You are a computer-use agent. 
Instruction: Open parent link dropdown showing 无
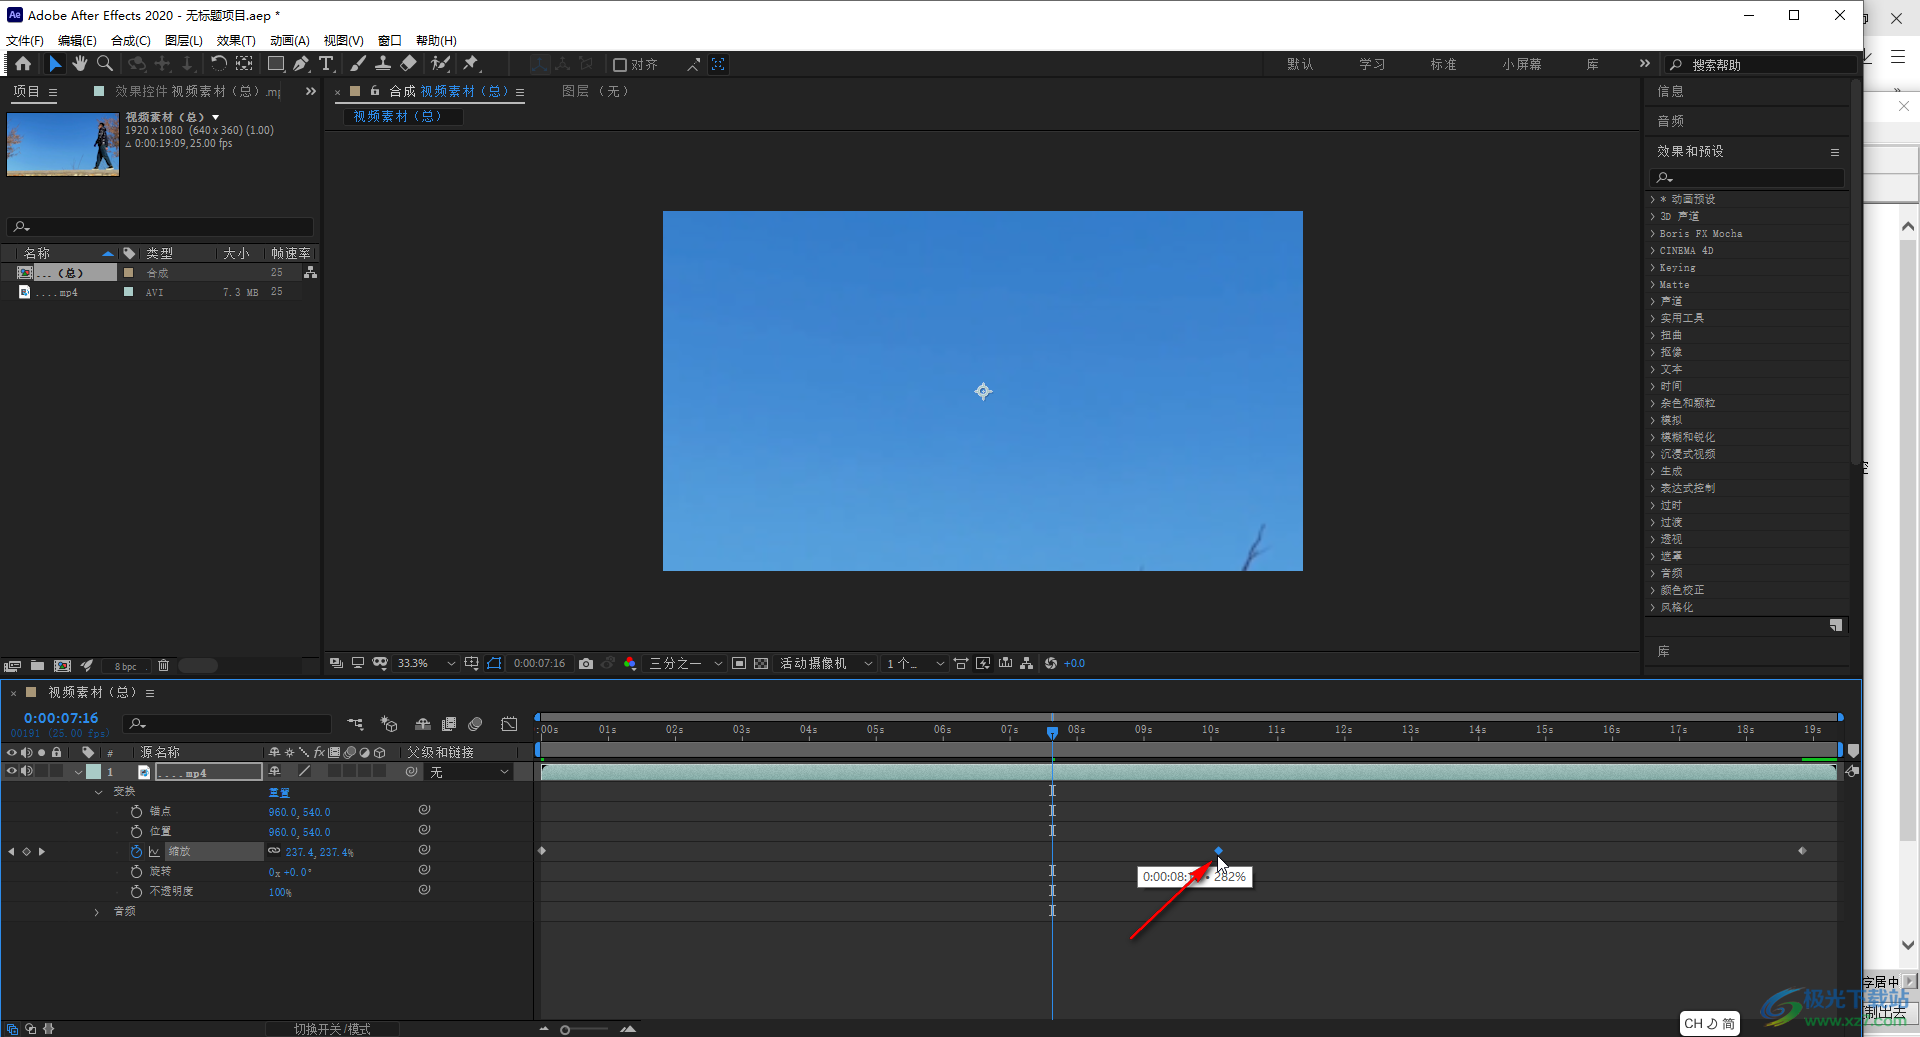pyautogui.click(x=469, y=772)
